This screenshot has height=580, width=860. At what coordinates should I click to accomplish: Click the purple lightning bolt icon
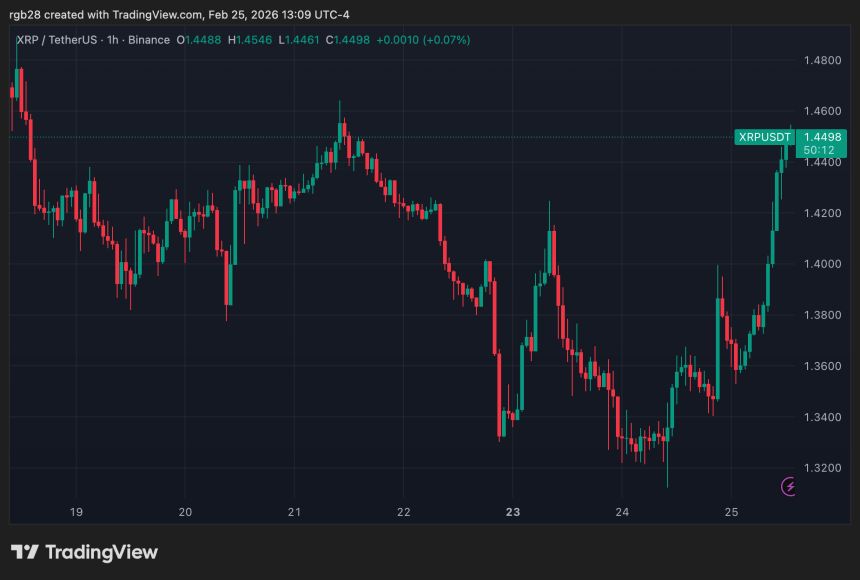[x=789, y=487]
